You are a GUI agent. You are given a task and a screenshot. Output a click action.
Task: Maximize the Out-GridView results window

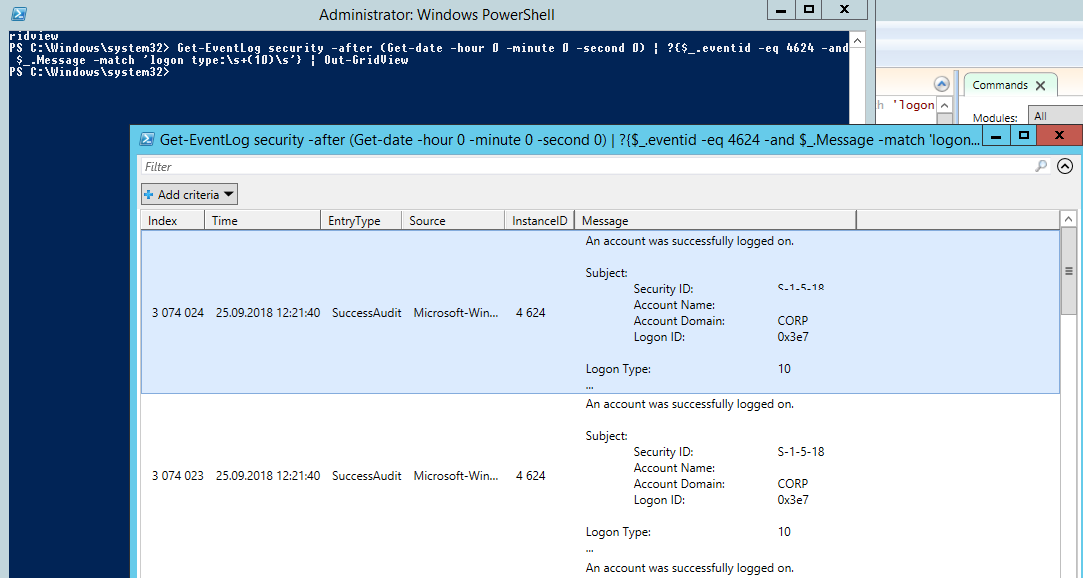coord(1023,135)
